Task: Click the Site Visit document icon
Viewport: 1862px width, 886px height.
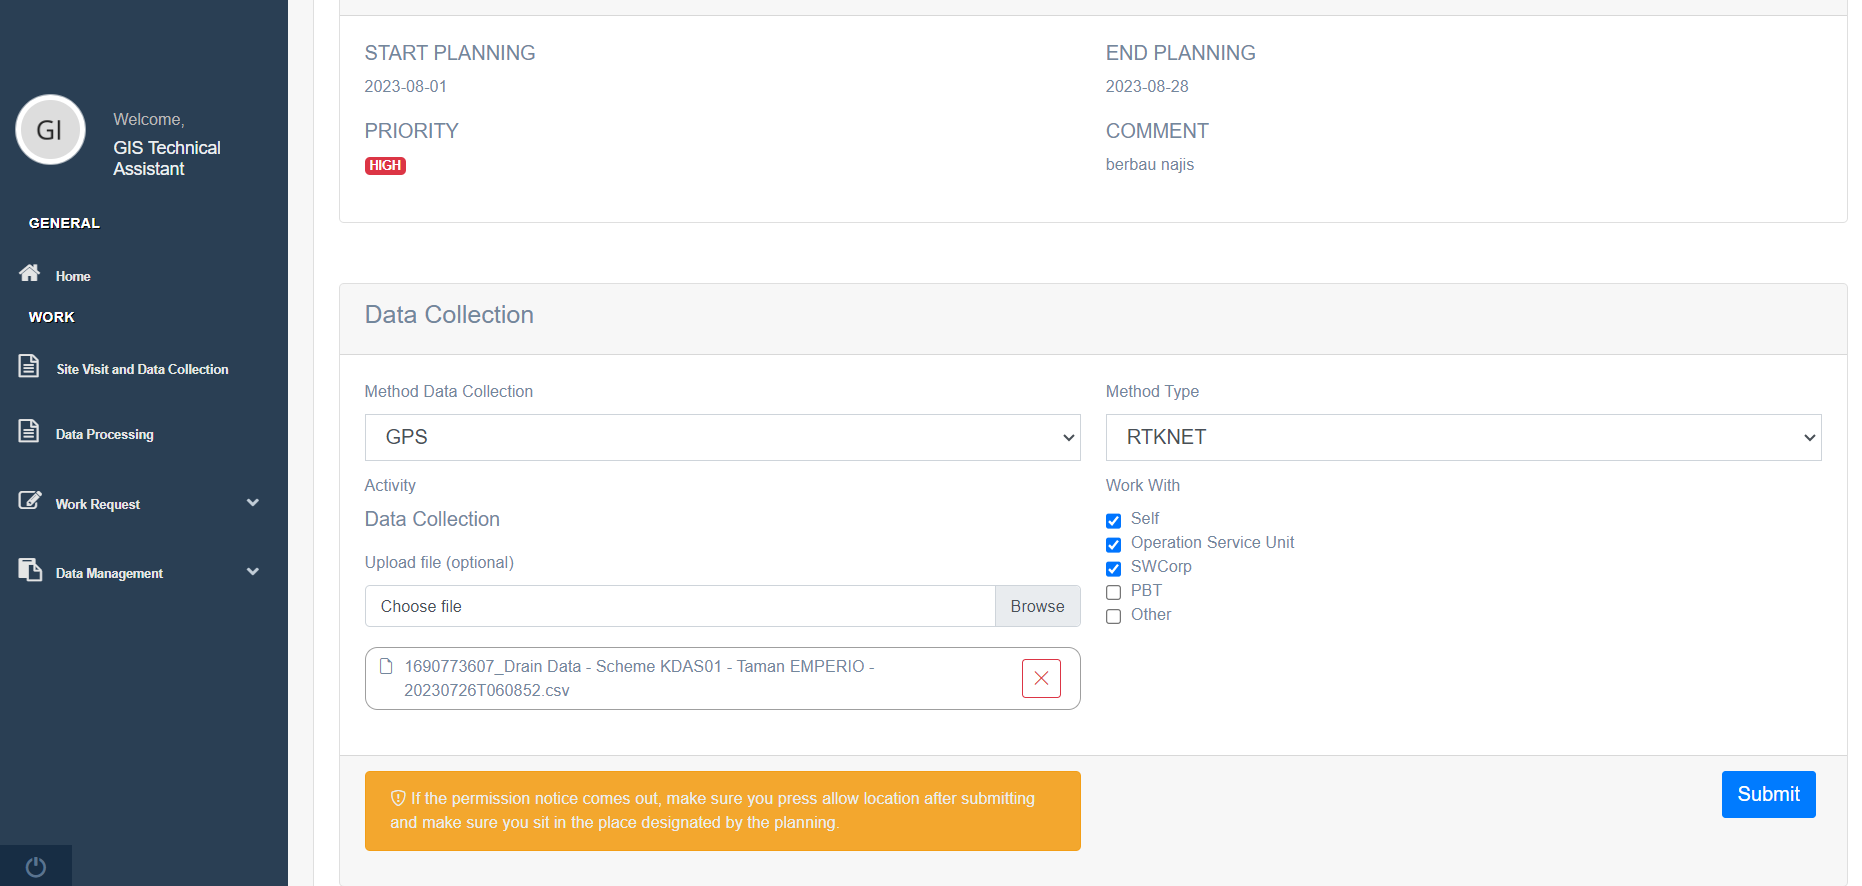Action: 29,366
